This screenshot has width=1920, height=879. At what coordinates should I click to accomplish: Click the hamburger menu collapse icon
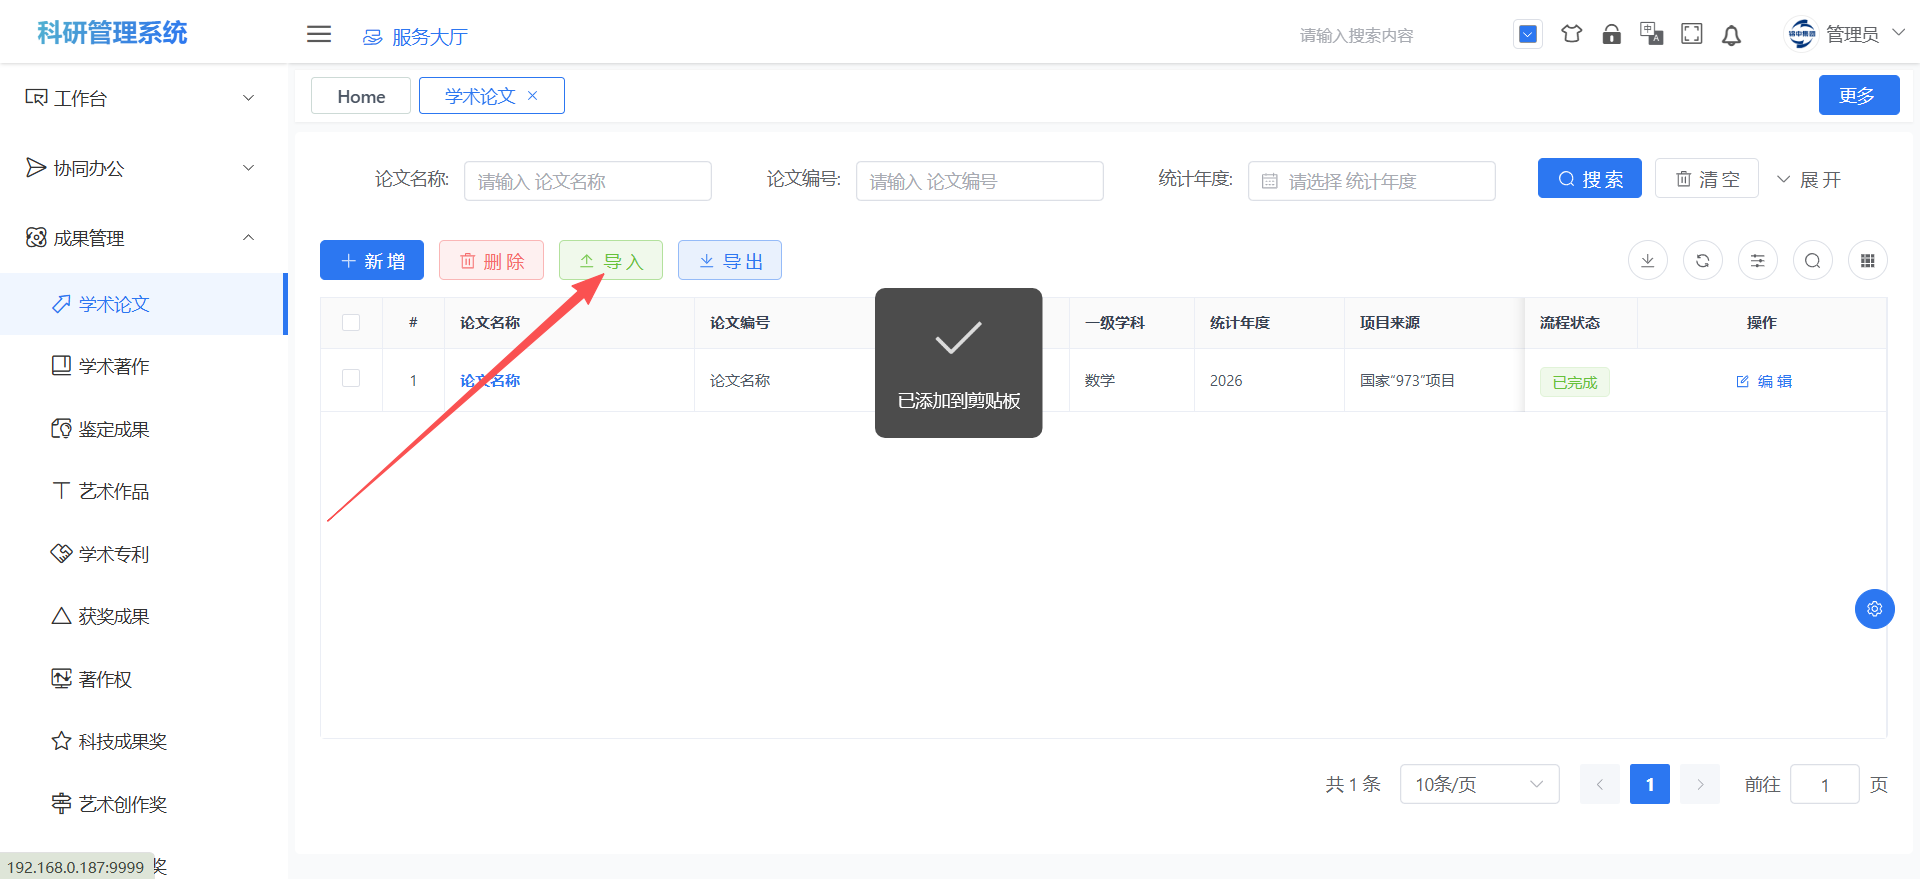tap(319, 34)
